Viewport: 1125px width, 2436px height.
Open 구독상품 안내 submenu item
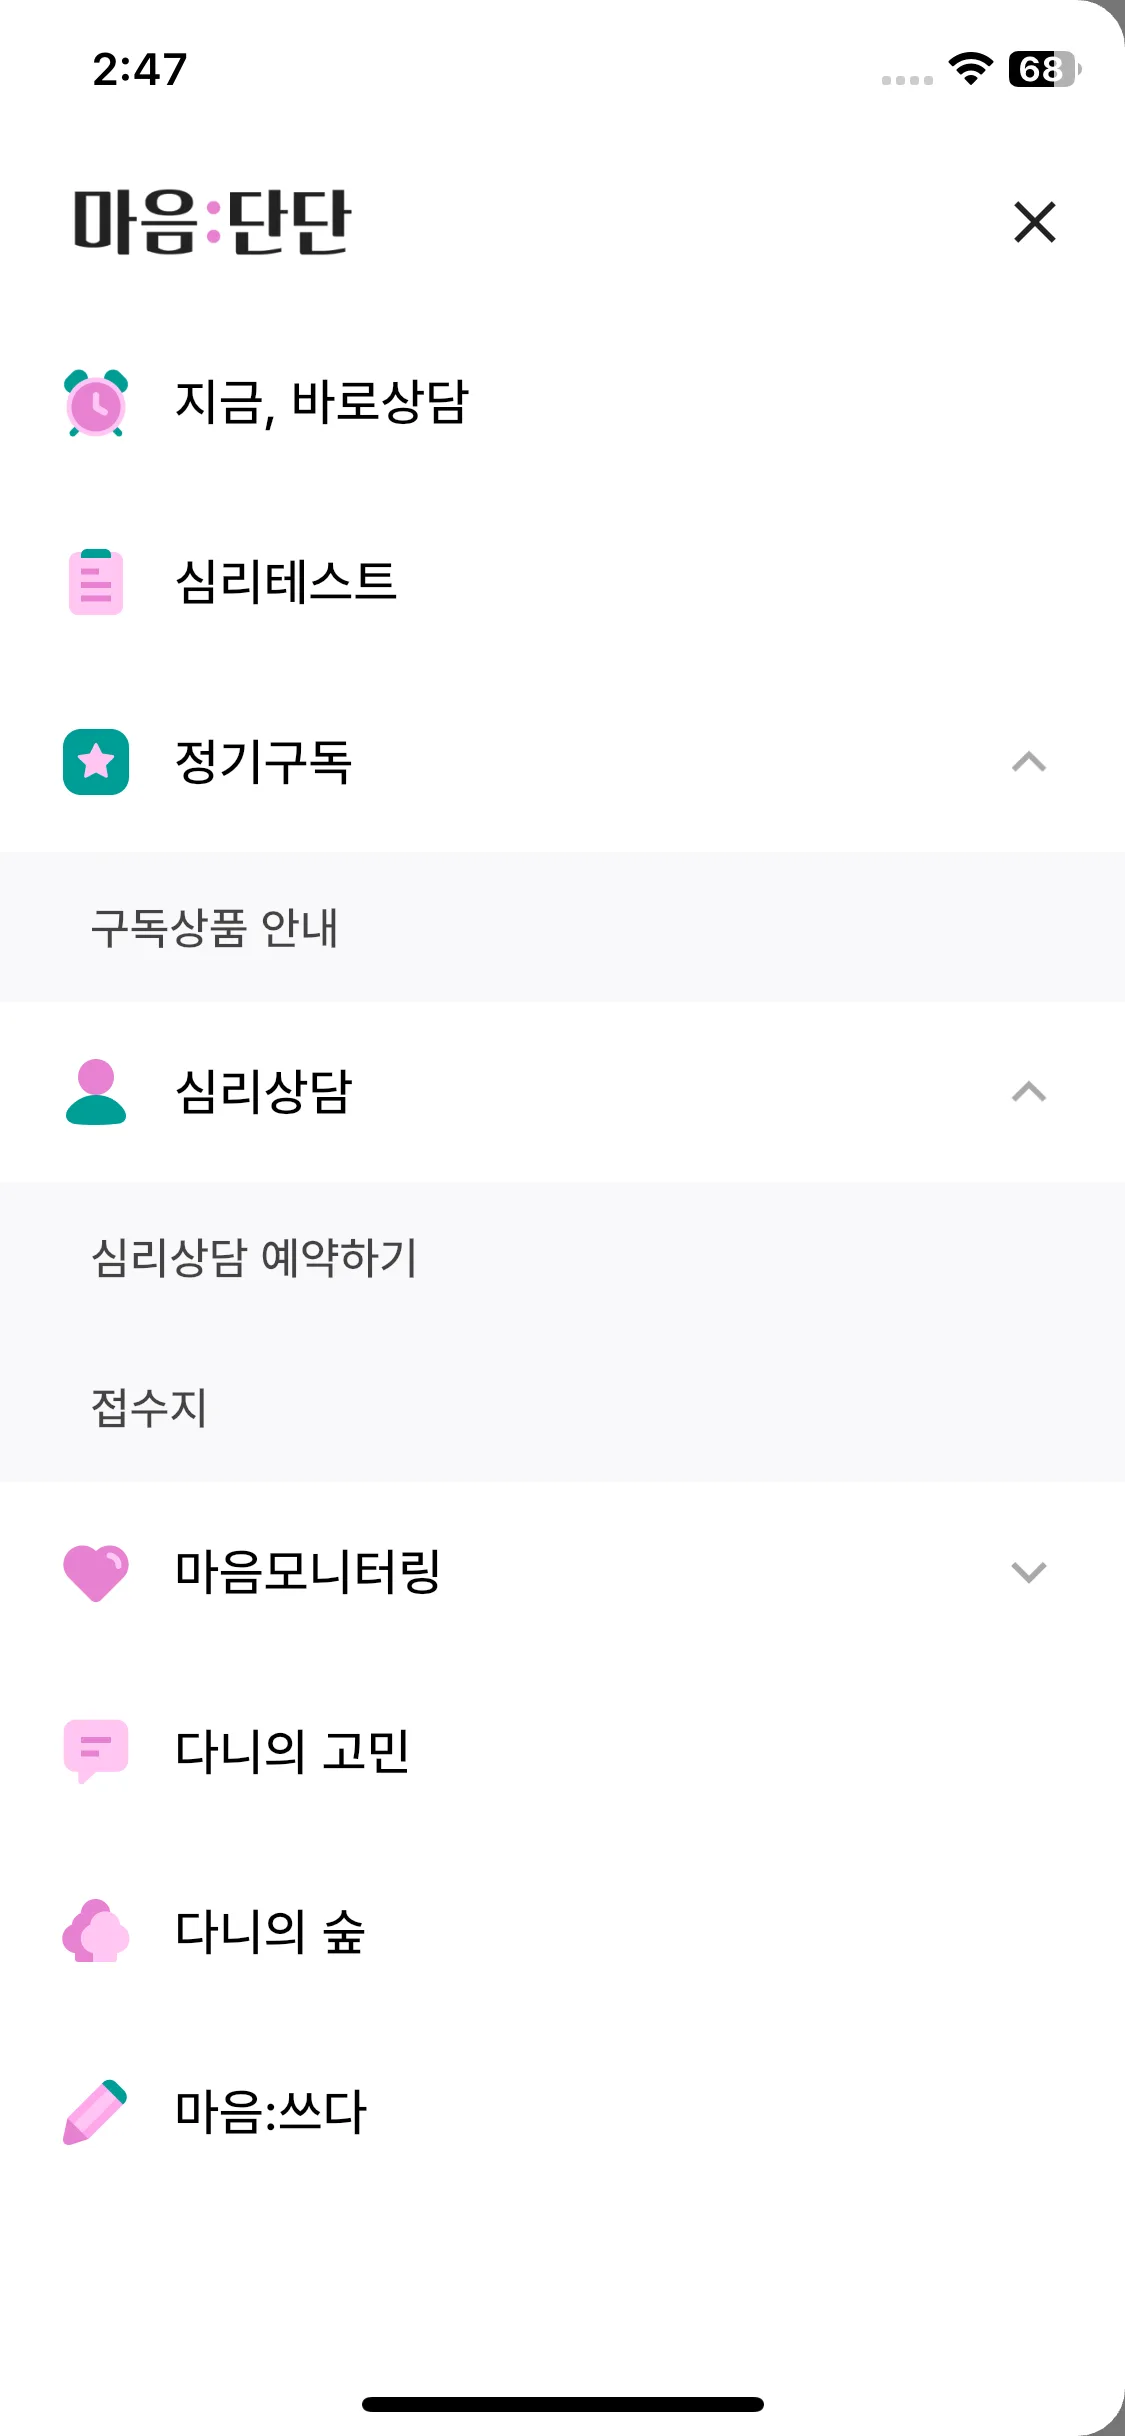(562, 927)
